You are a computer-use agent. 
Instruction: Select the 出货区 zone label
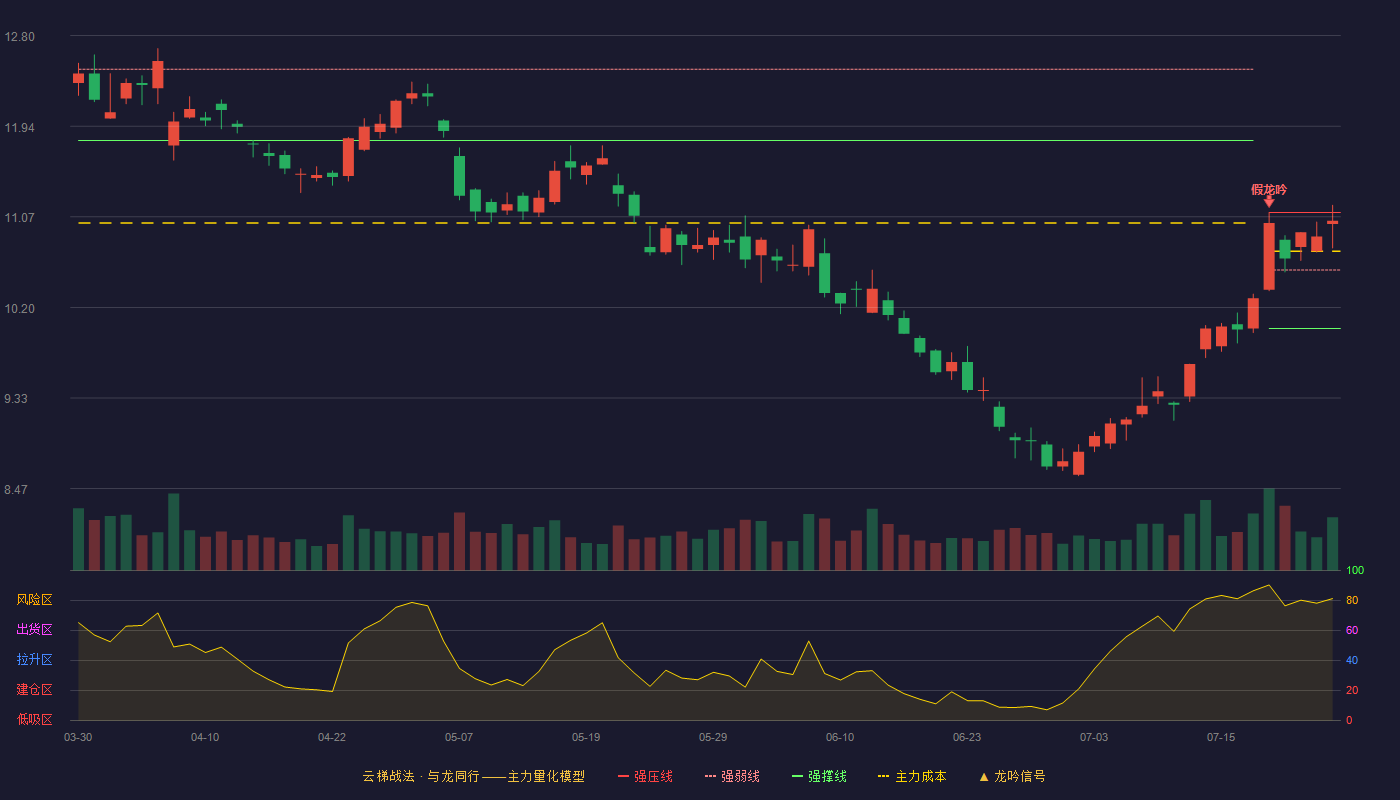coord(35,630)
